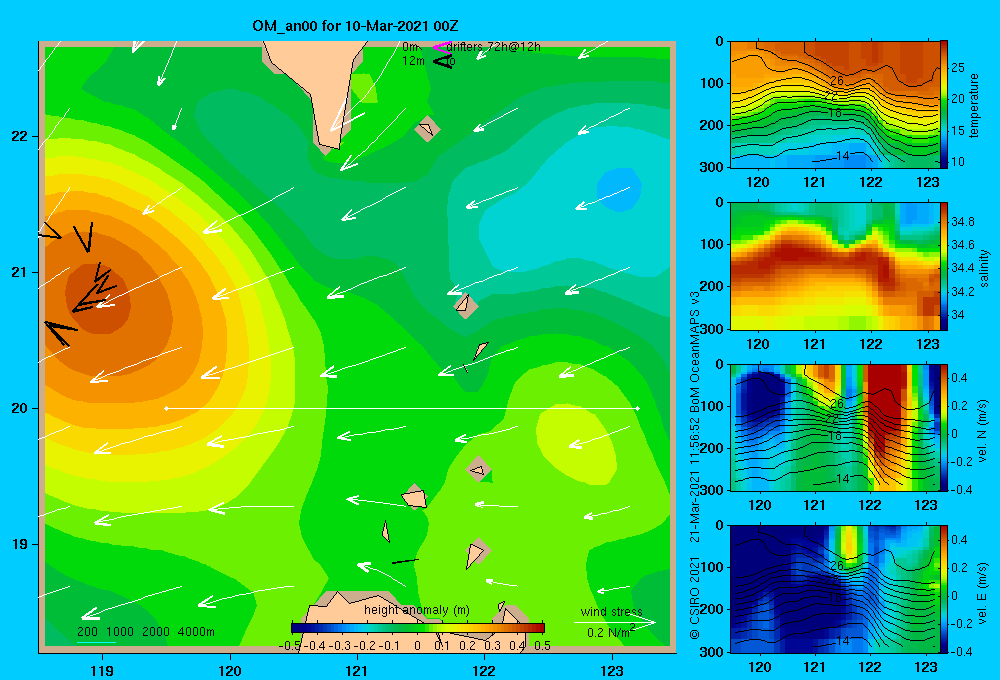The height and width of the screenshot is (680, 1000).
Task: Click the '1000' depth contour legend value
Action: 120,632
